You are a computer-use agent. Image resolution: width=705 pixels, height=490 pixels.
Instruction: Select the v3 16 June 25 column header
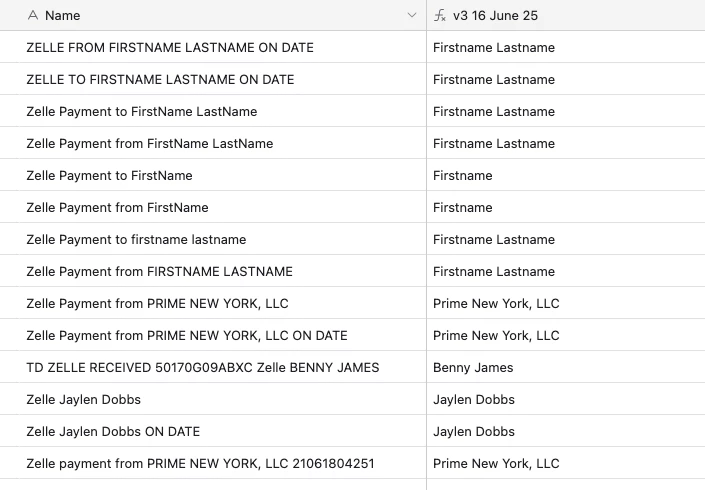click(566, 15)
